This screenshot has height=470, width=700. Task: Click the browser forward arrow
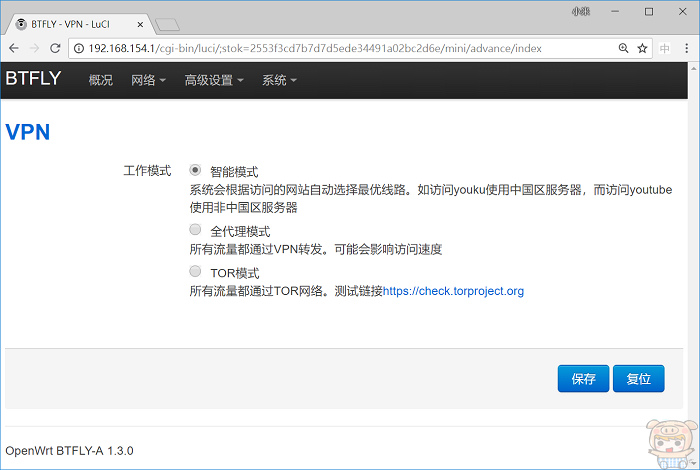pyautogui.click(x=35, y=48)
